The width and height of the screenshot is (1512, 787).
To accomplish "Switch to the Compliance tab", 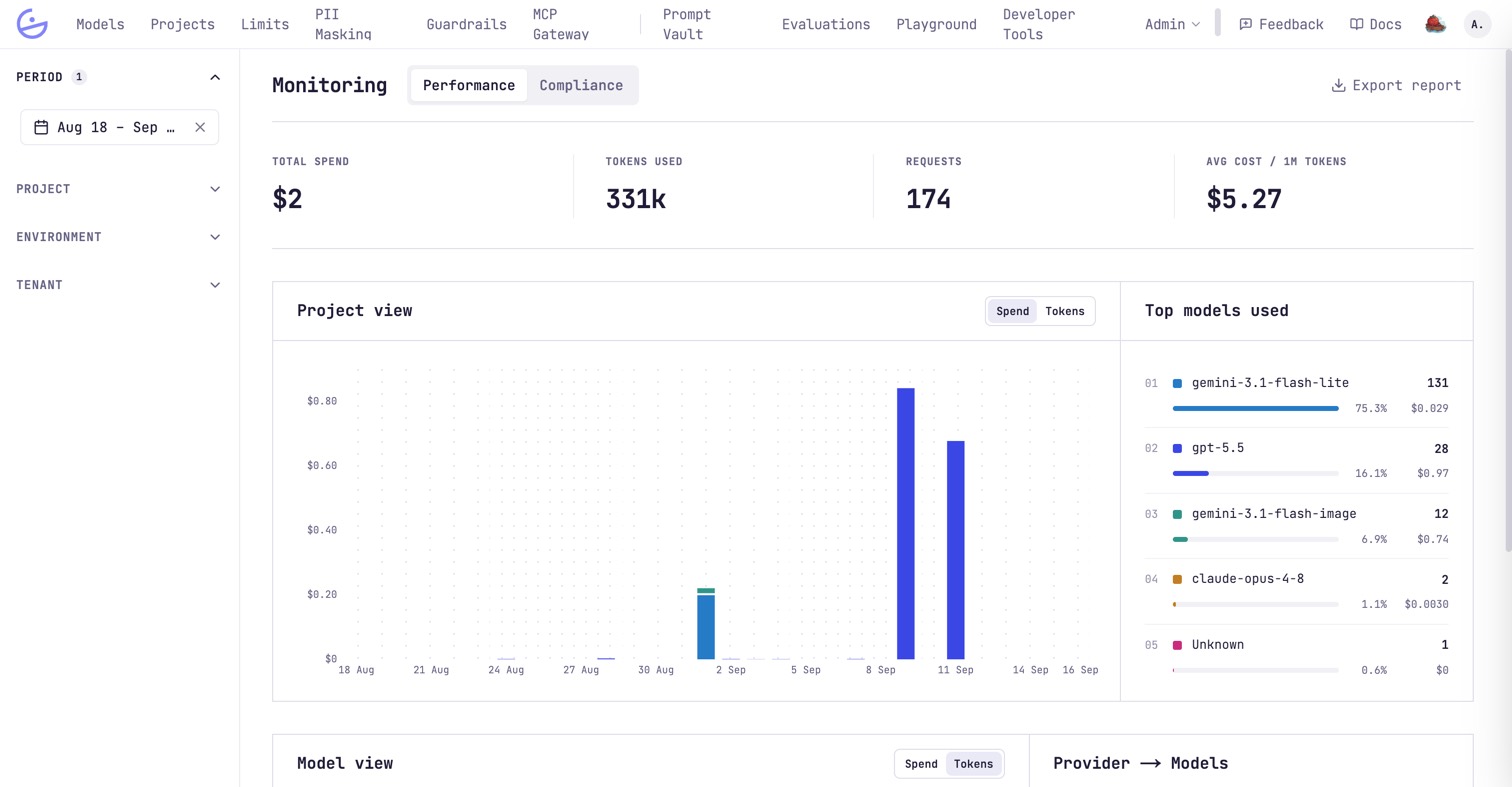I will (x=581, y=85).
